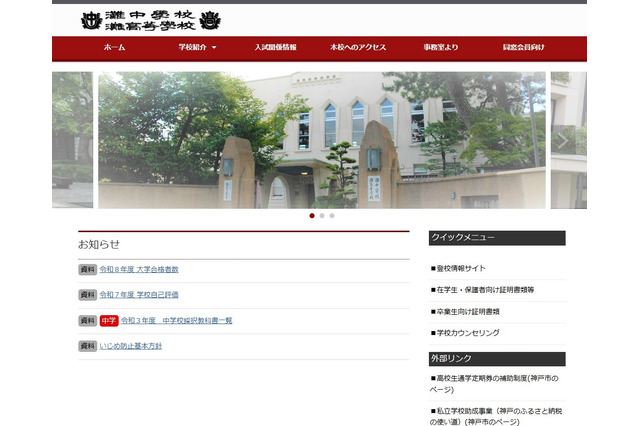Select the first slideshow dot indicator
The image size is (640, 426).
click(x=312, y=216)
